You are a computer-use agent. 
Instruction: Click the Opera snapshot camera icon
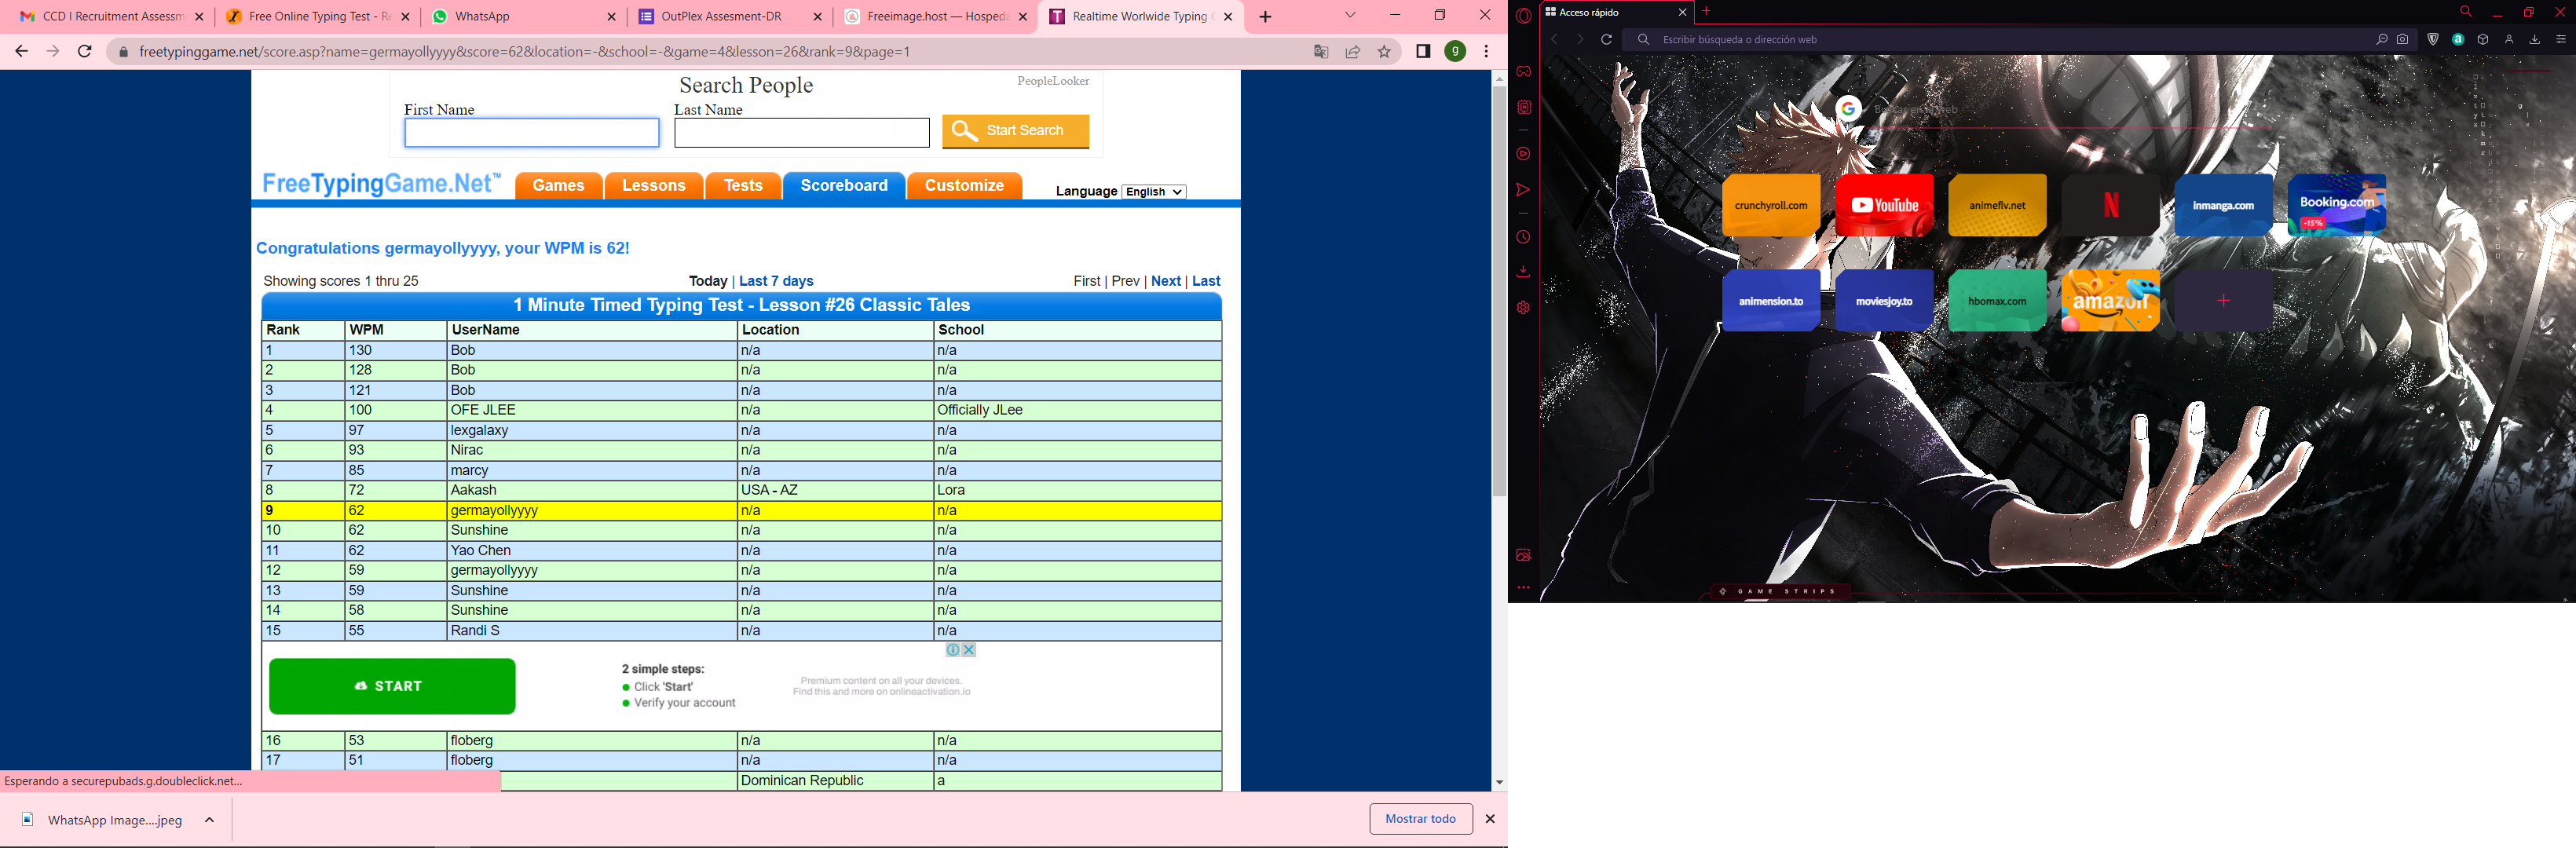click(2402, 40)
